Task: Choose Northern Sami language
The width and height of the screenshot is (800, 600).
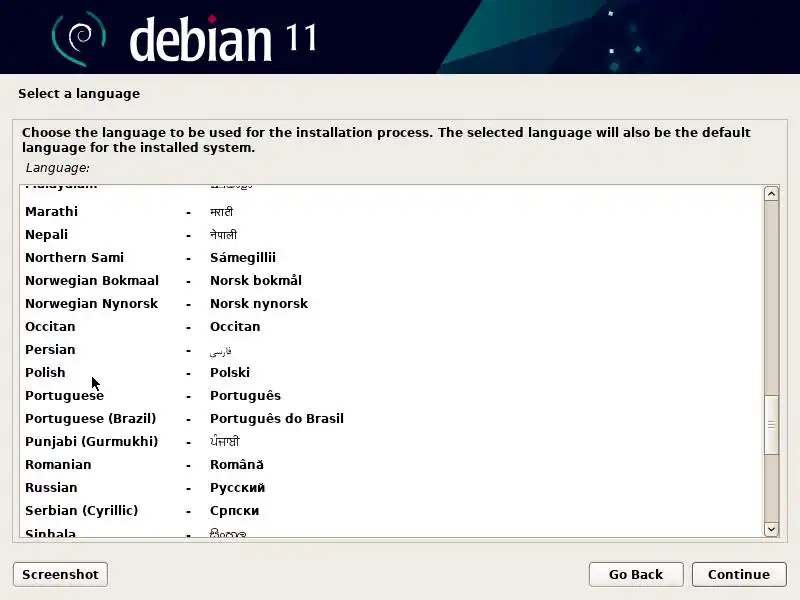Action: (x=392, y=258)
